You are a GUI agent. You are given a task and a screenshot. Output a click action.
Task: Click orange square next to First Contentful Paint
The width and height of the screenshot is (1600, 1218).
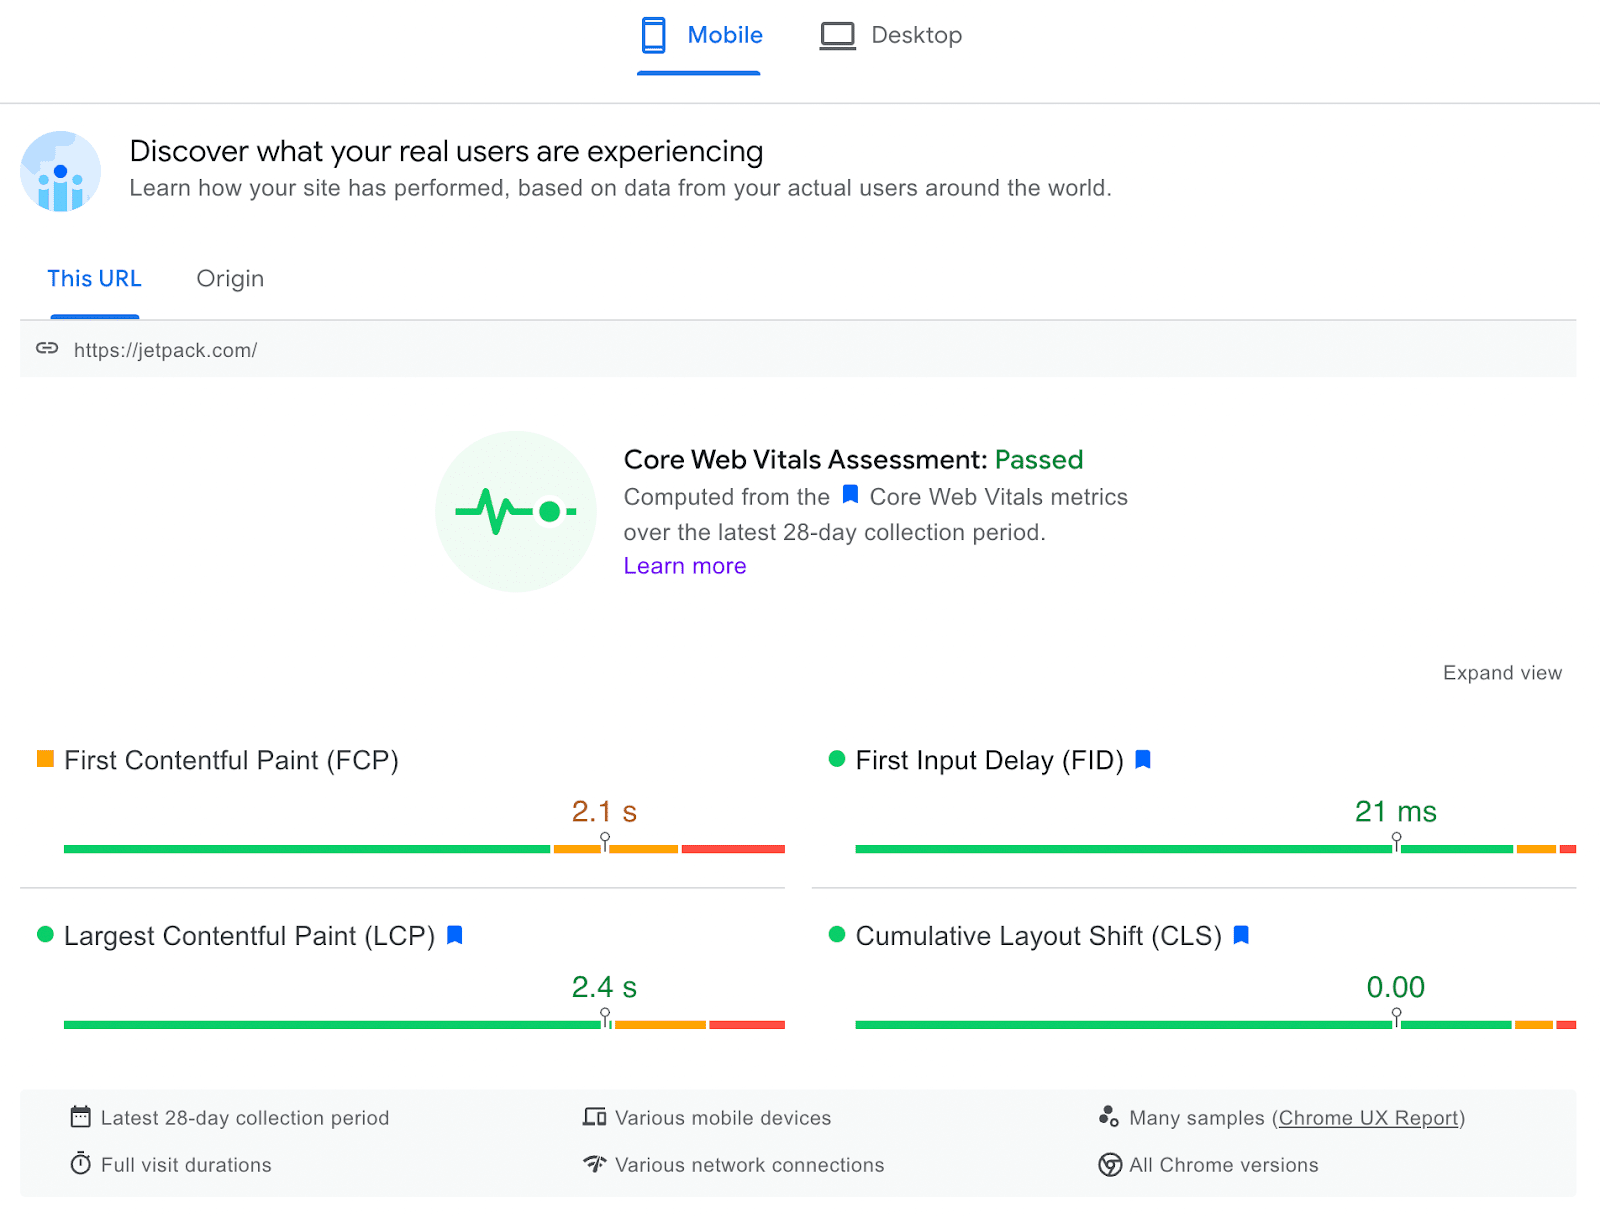[45, 759]
